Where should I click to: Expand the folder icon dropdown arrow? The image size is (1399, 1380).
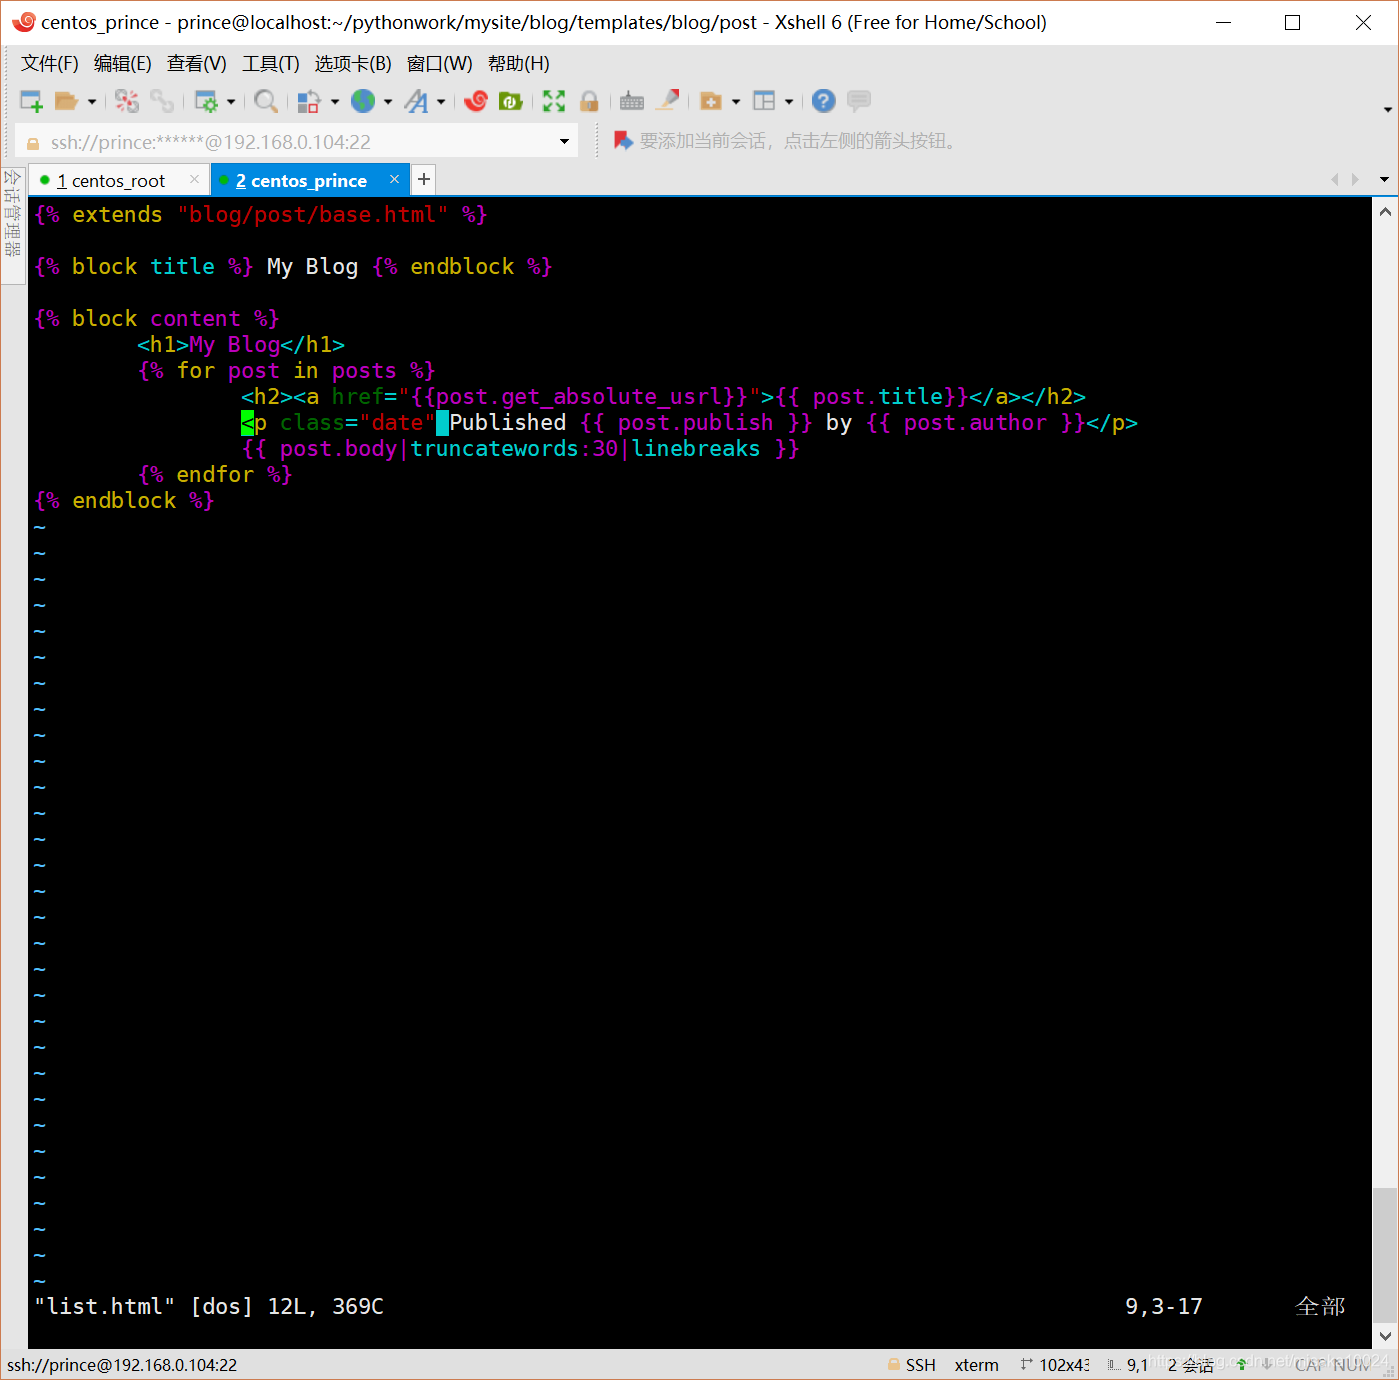(x=736, y=101)
